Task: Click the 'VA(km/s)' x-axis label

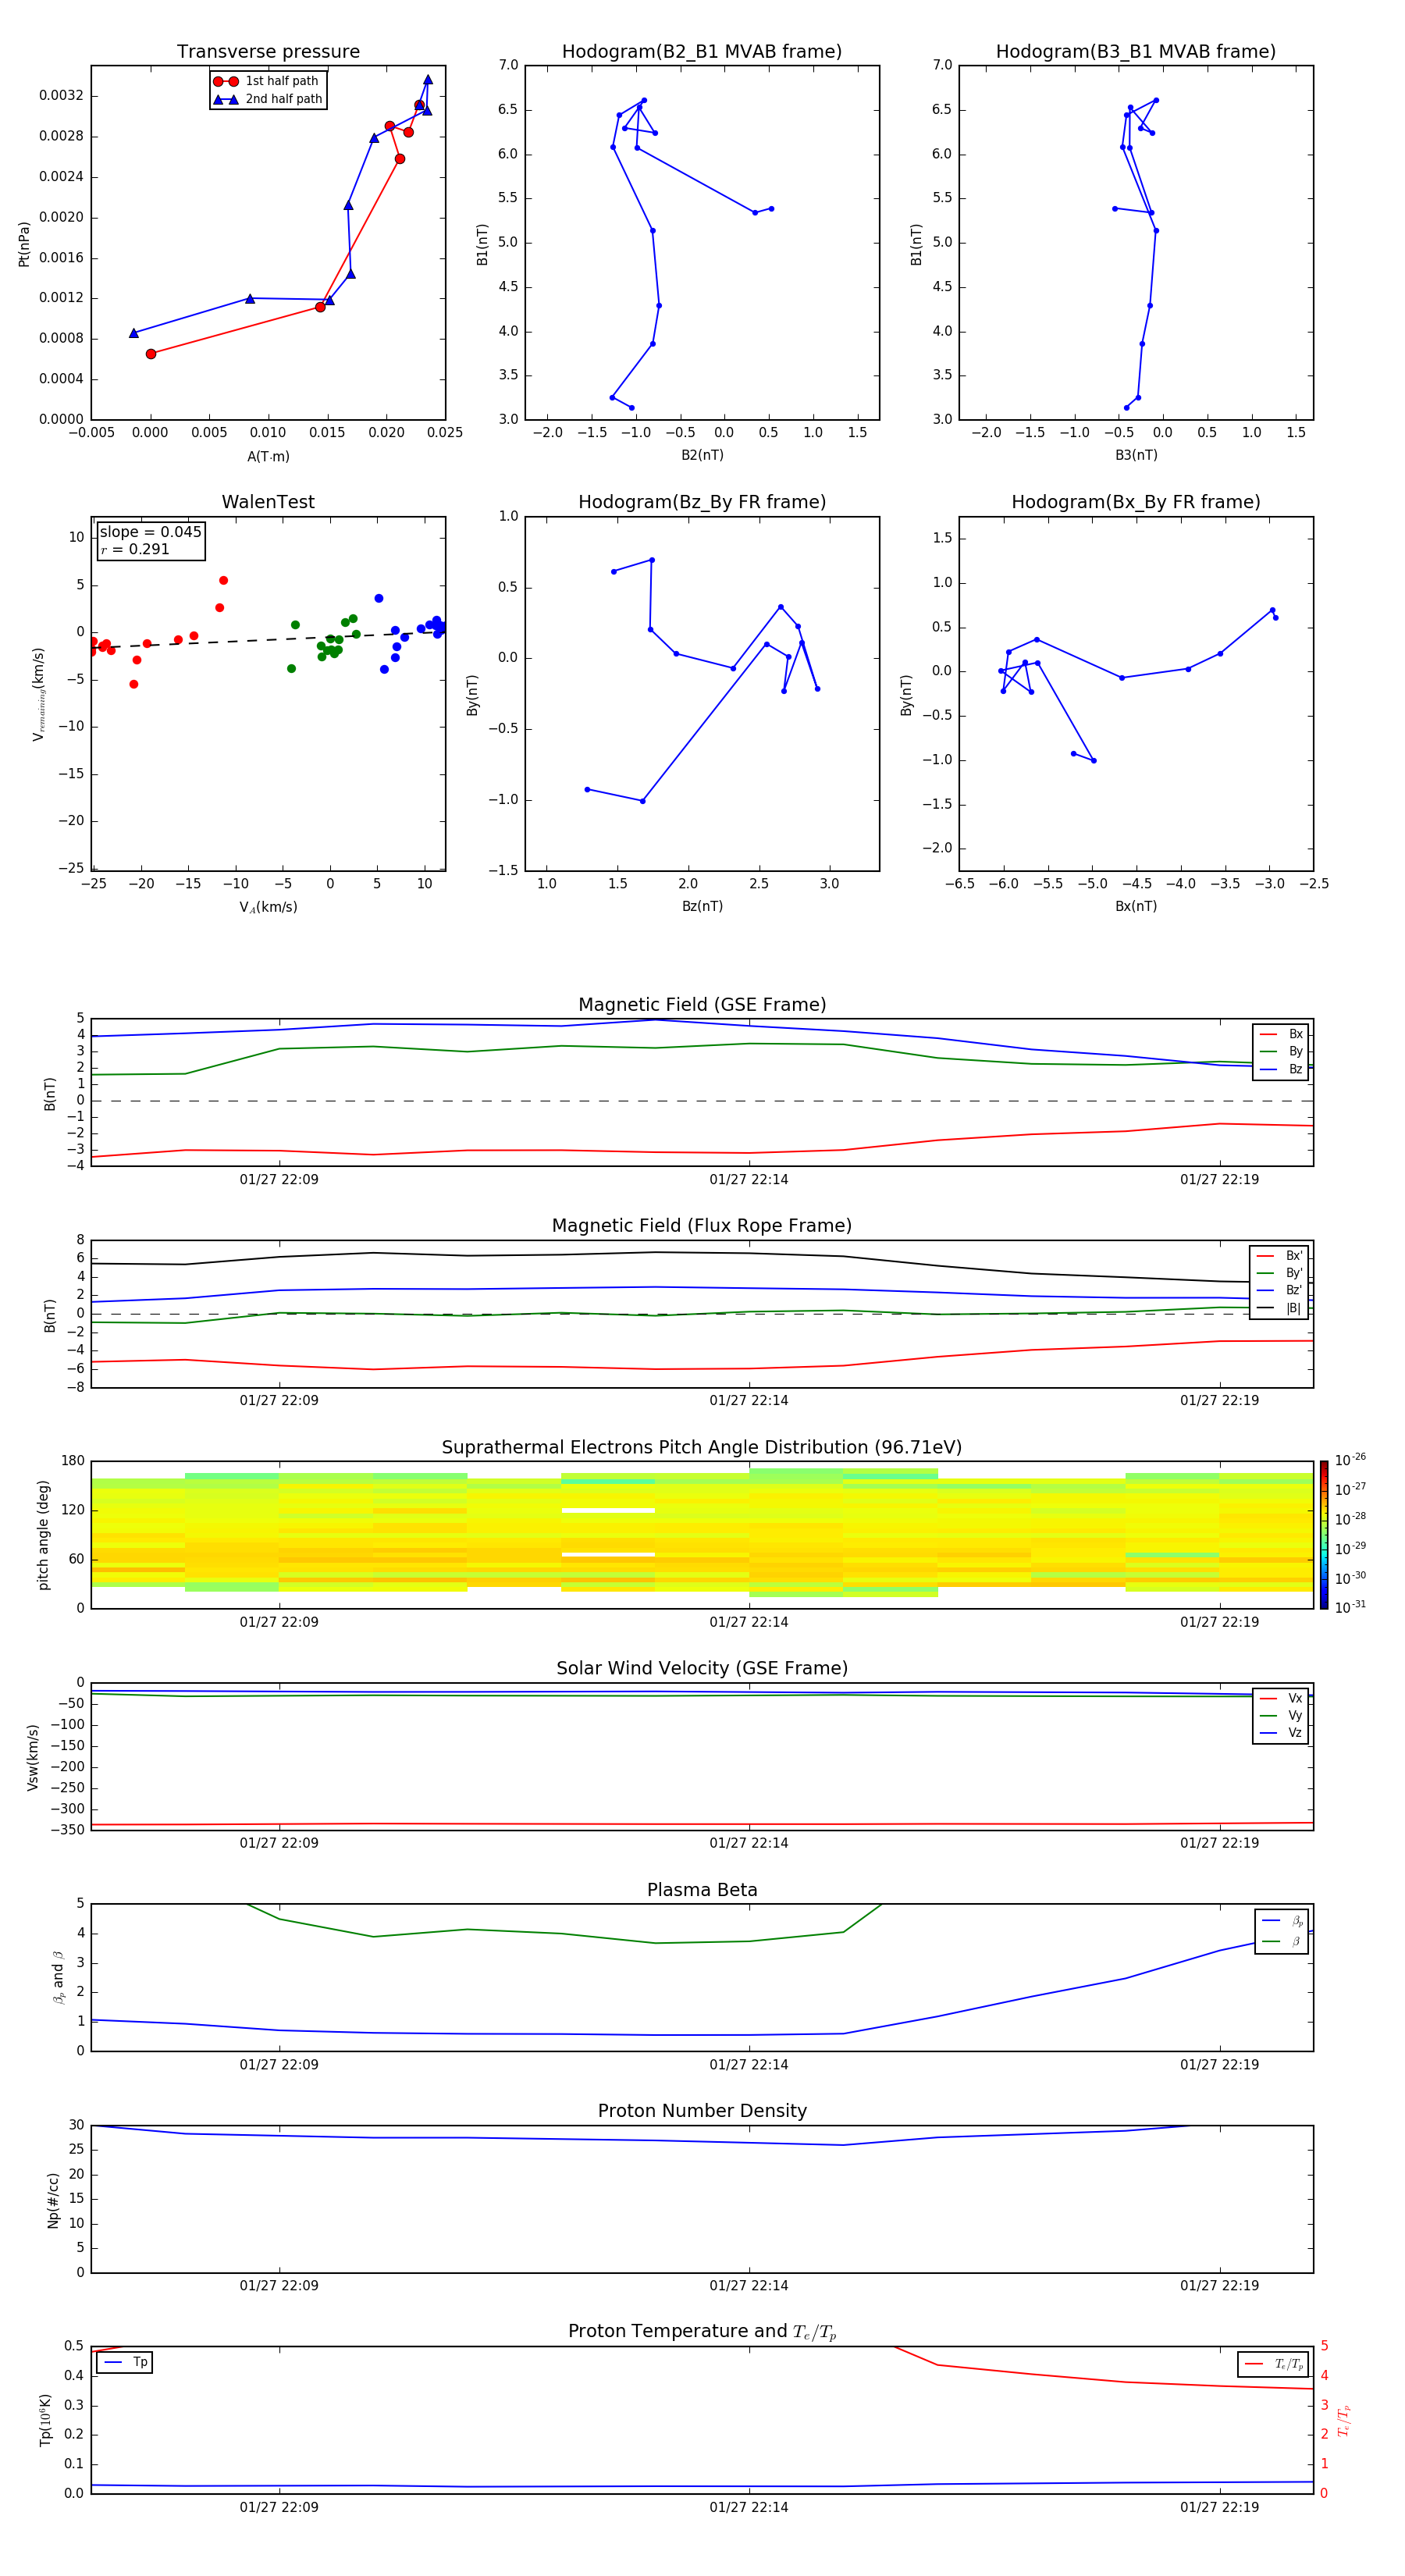Action: point(268,907)
